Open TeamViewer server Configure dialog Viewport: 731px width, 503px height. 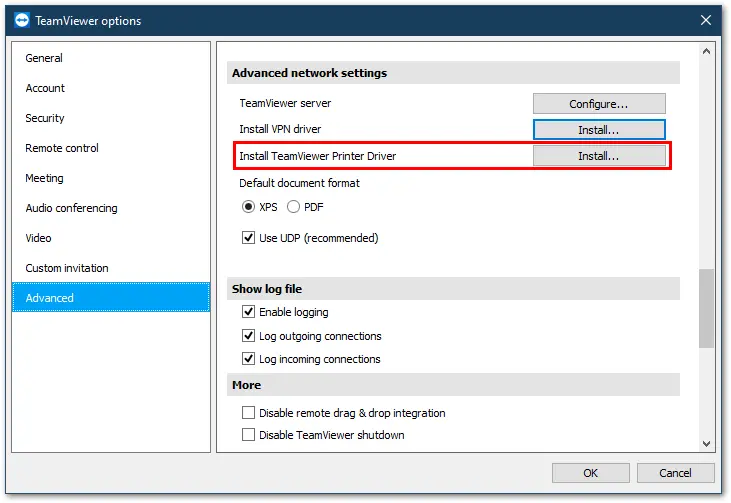click(599, 103)
